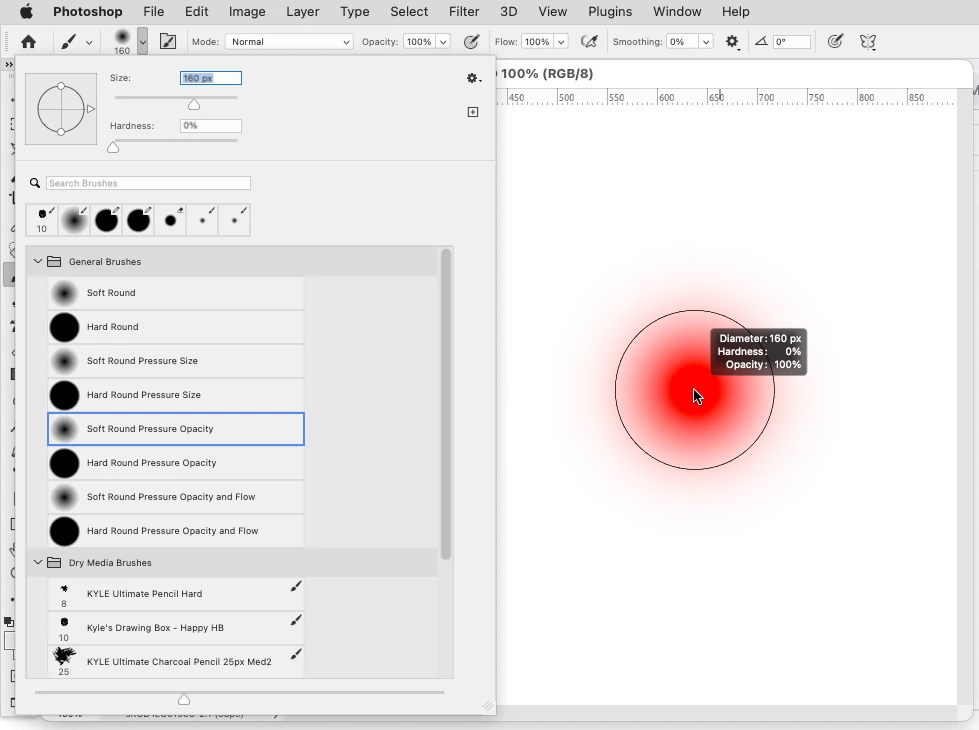This screenshot has width=979, height=730.
Task: Open the Edit menu
Action: [x=197, y=11]
